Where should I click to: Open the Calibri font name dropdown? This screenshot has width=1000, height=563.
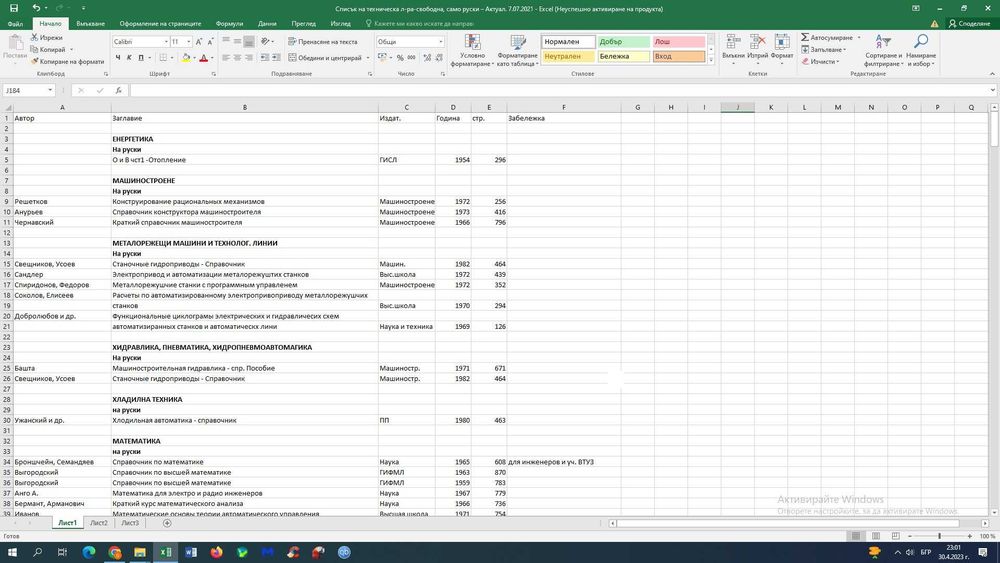pyautogui.click(x=166, y=41)
